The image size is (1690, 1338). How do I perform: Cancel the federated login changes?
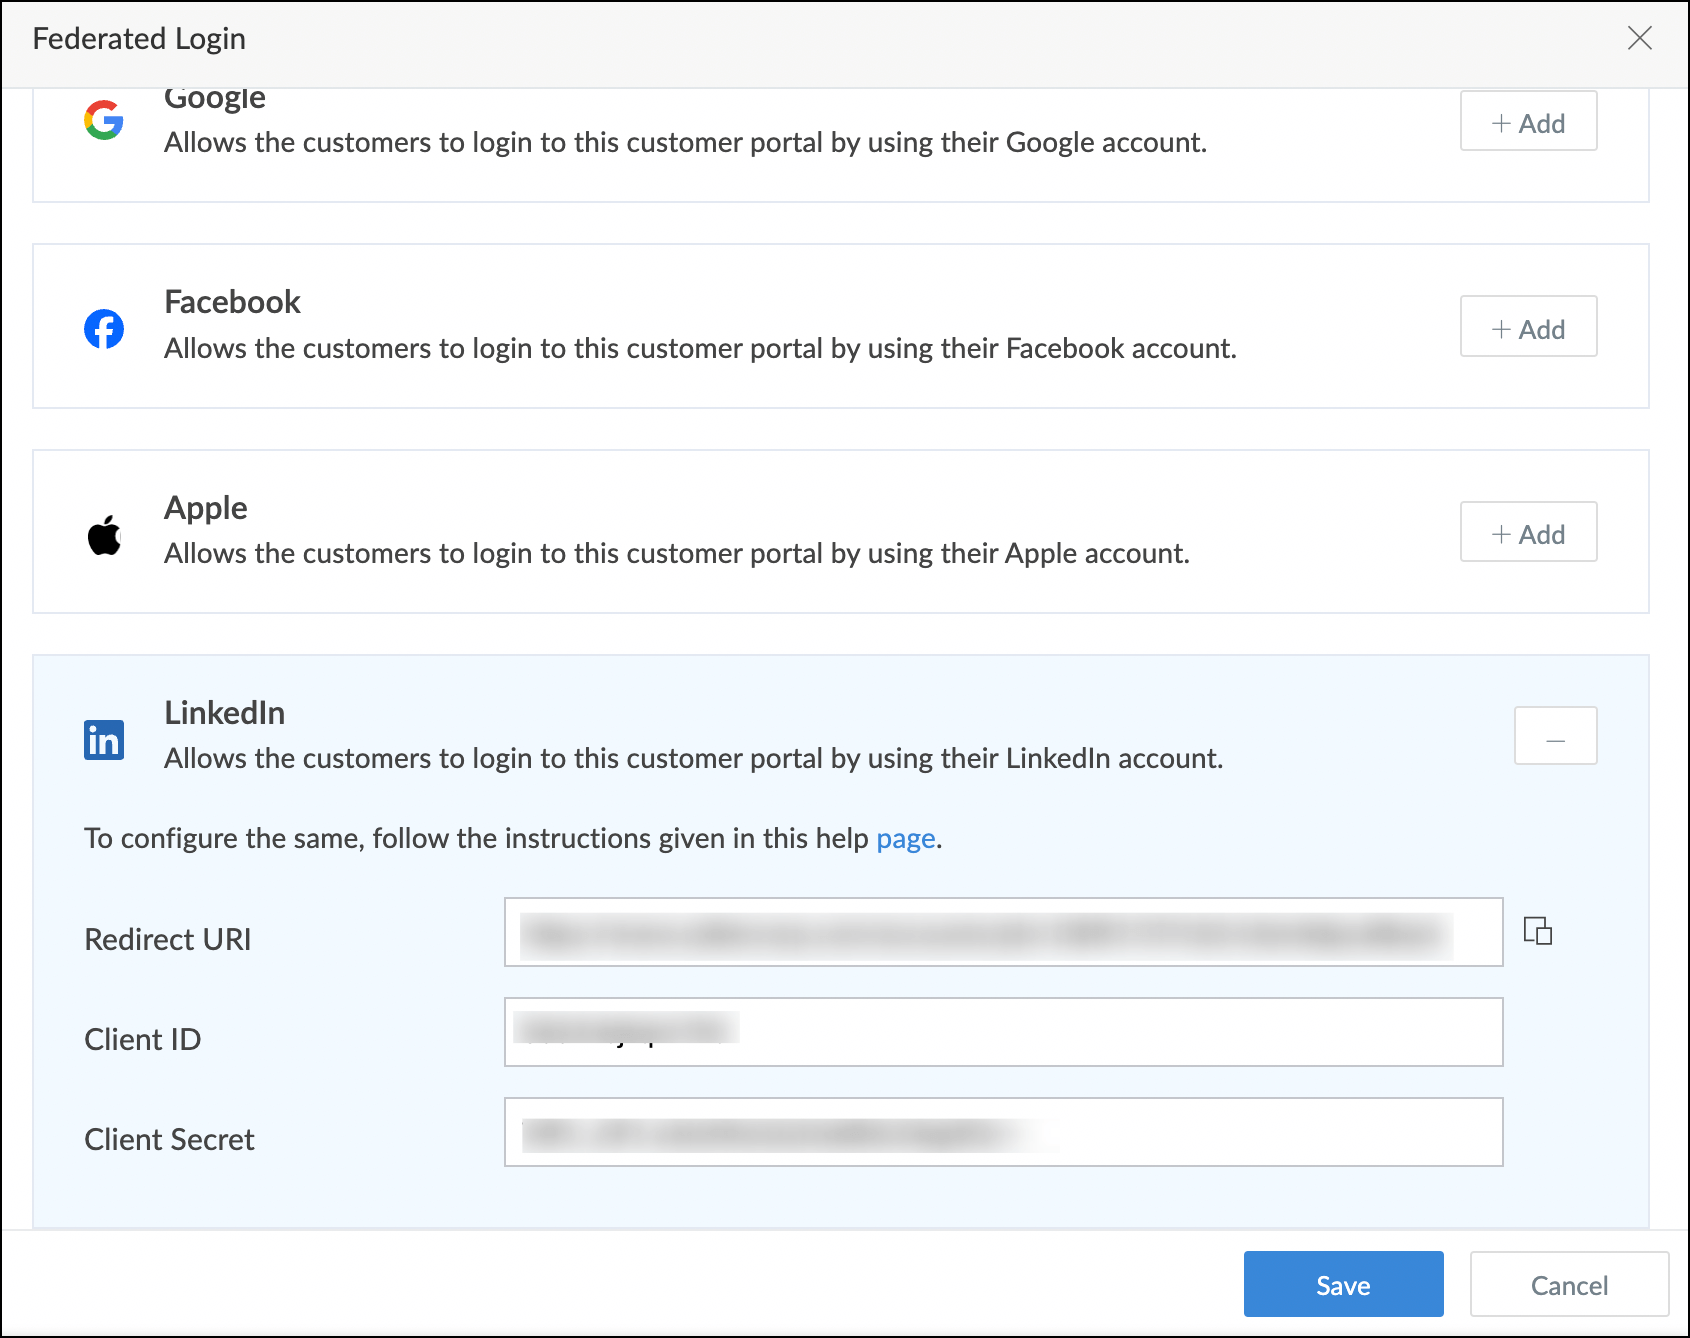click(1568, 1284)
